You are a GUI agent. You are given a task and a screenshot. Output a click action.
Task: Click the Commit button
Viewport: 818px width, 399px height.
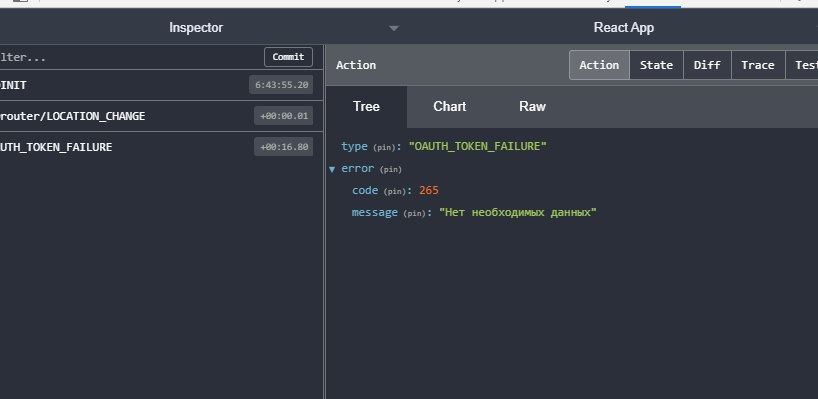tap(288, 57)
